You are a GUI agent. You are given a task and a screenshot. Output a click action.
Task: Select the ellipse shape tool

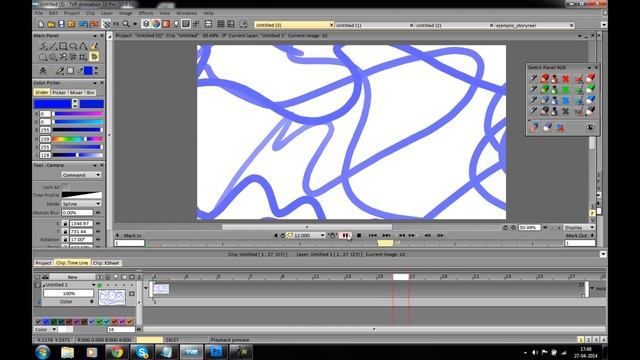pyautogui.click(x=73, y=46)
